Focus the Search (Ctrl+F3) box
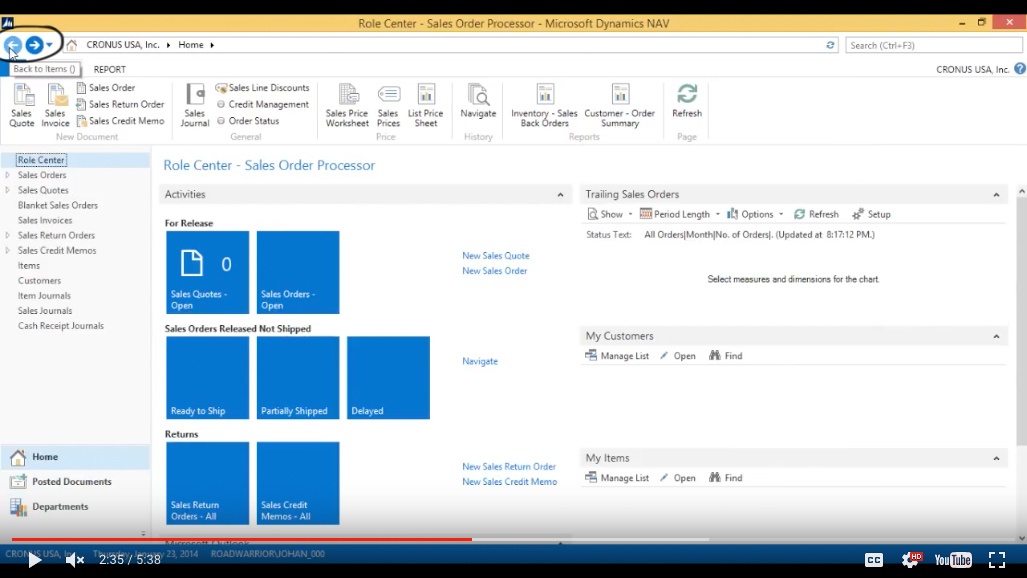 (933, 45)
